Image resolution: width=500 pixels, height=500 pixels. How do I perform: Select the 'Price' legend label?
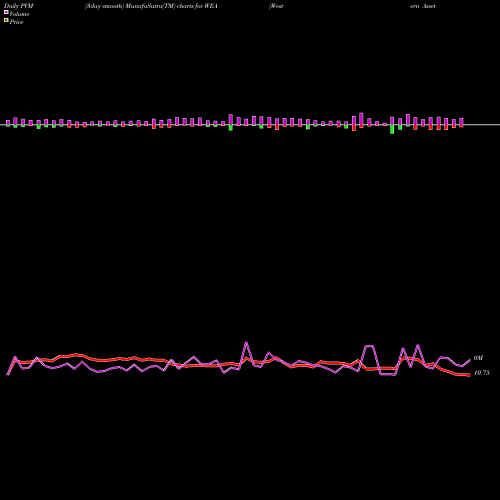[16, 22]
